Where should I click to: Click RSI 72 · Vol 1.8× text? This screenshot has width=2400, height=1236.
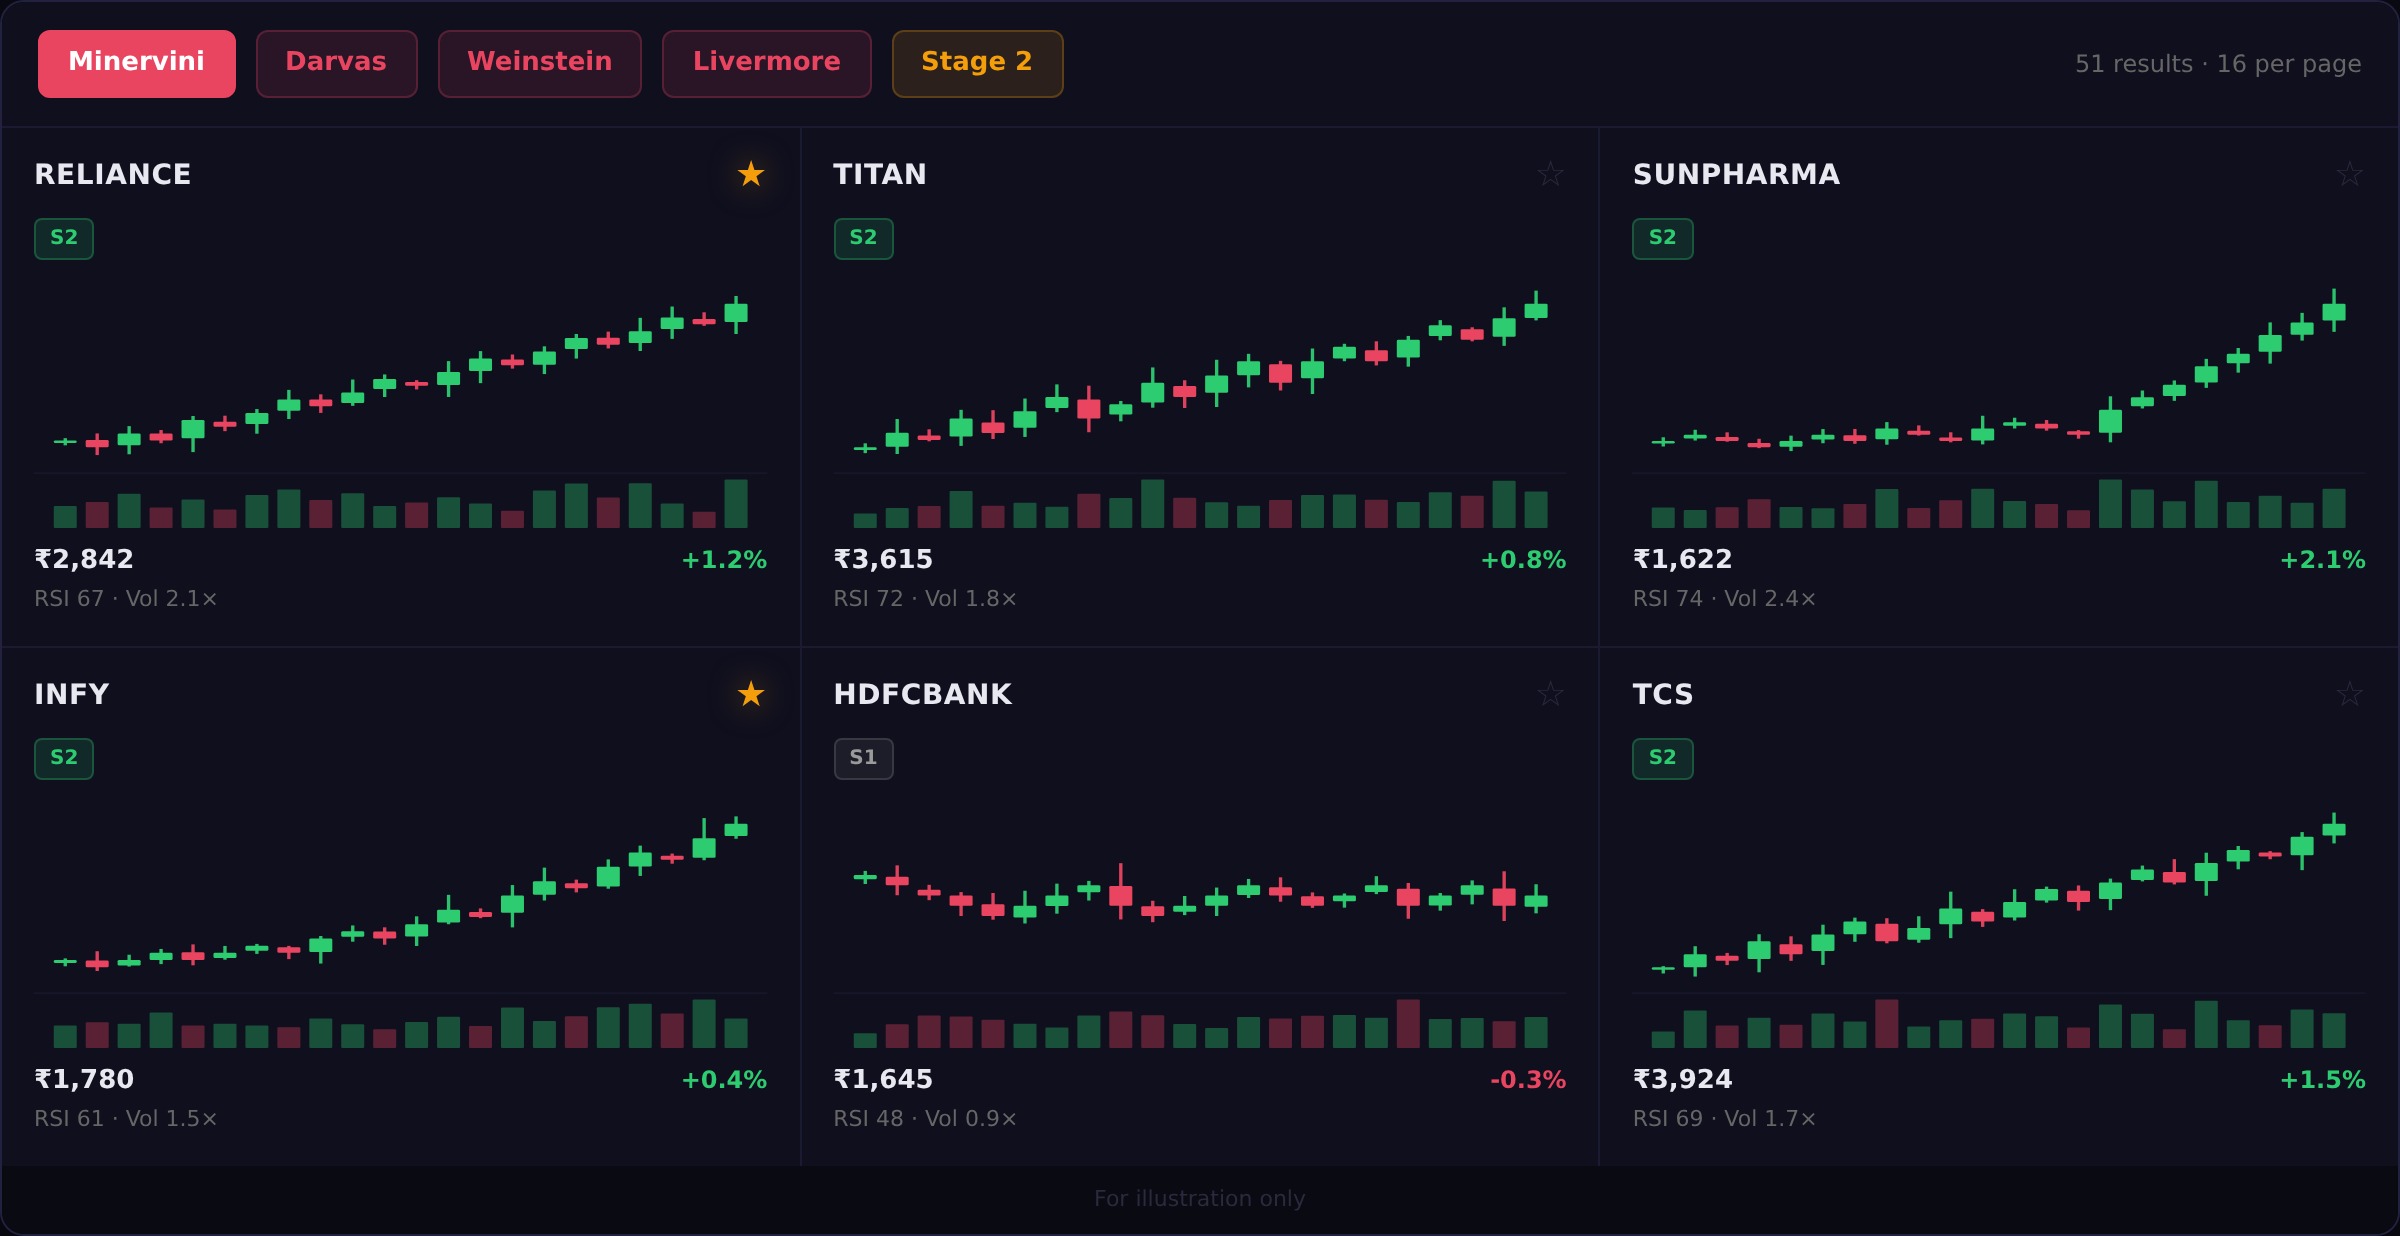coord(925,599)
